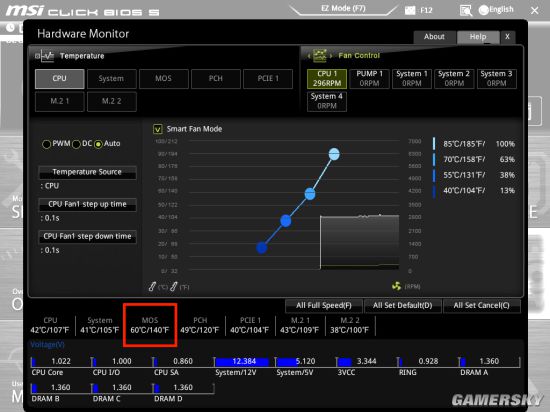Select the System temperature tab
Screen dimensions: 550x412
pyautogui.click(x=112, y=79)
